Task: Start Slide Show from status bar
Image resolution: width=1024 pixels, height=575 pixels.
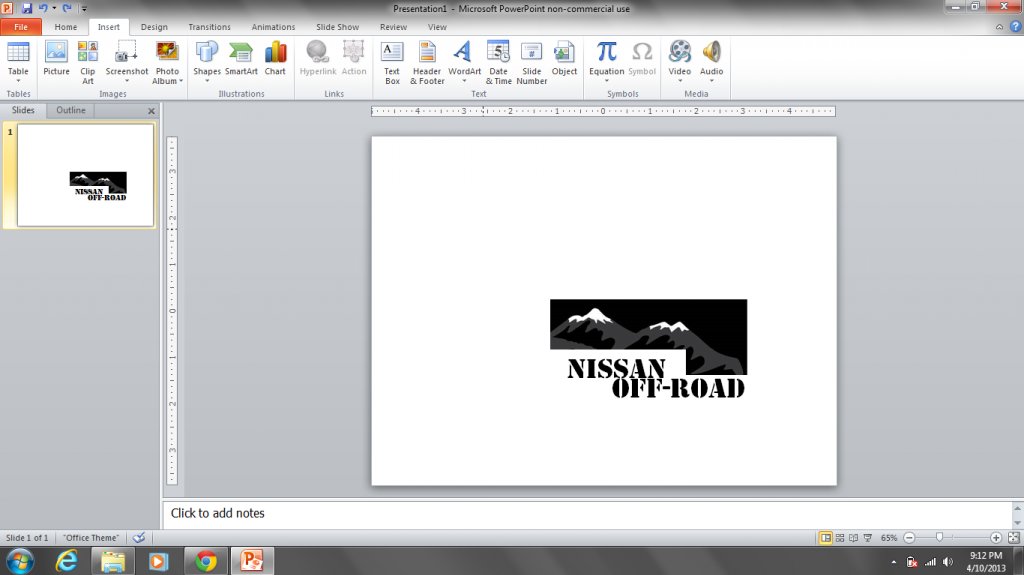Action: pos(868,538)
